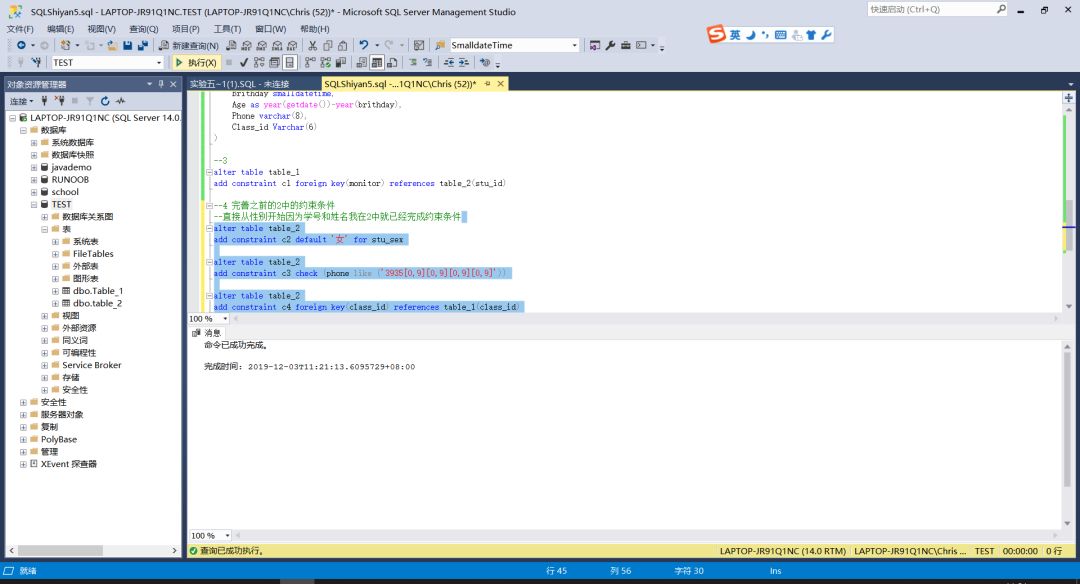Open the TEST database selector dropdown
Screen dimensions: 1080x584
[158, 63]
